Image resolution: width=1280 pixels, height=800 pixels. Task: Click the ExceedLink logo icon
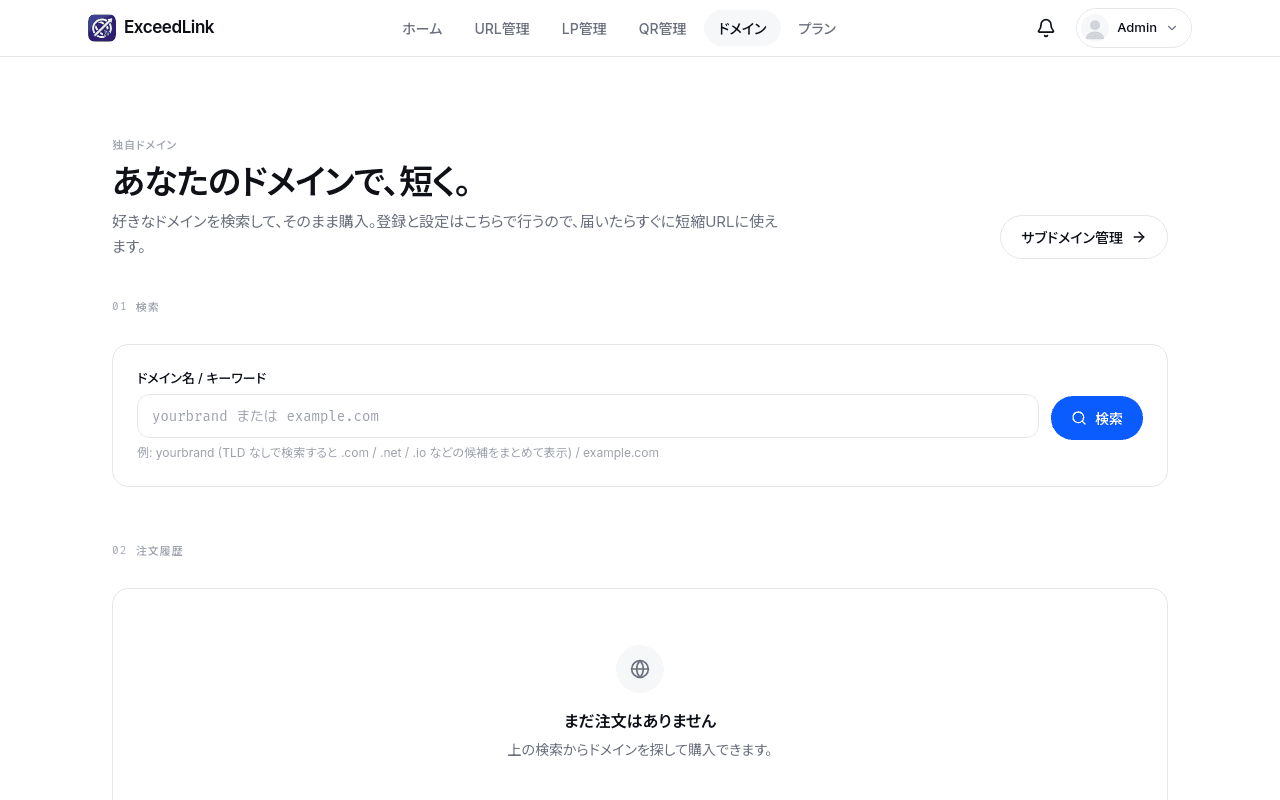click(102, 28)
